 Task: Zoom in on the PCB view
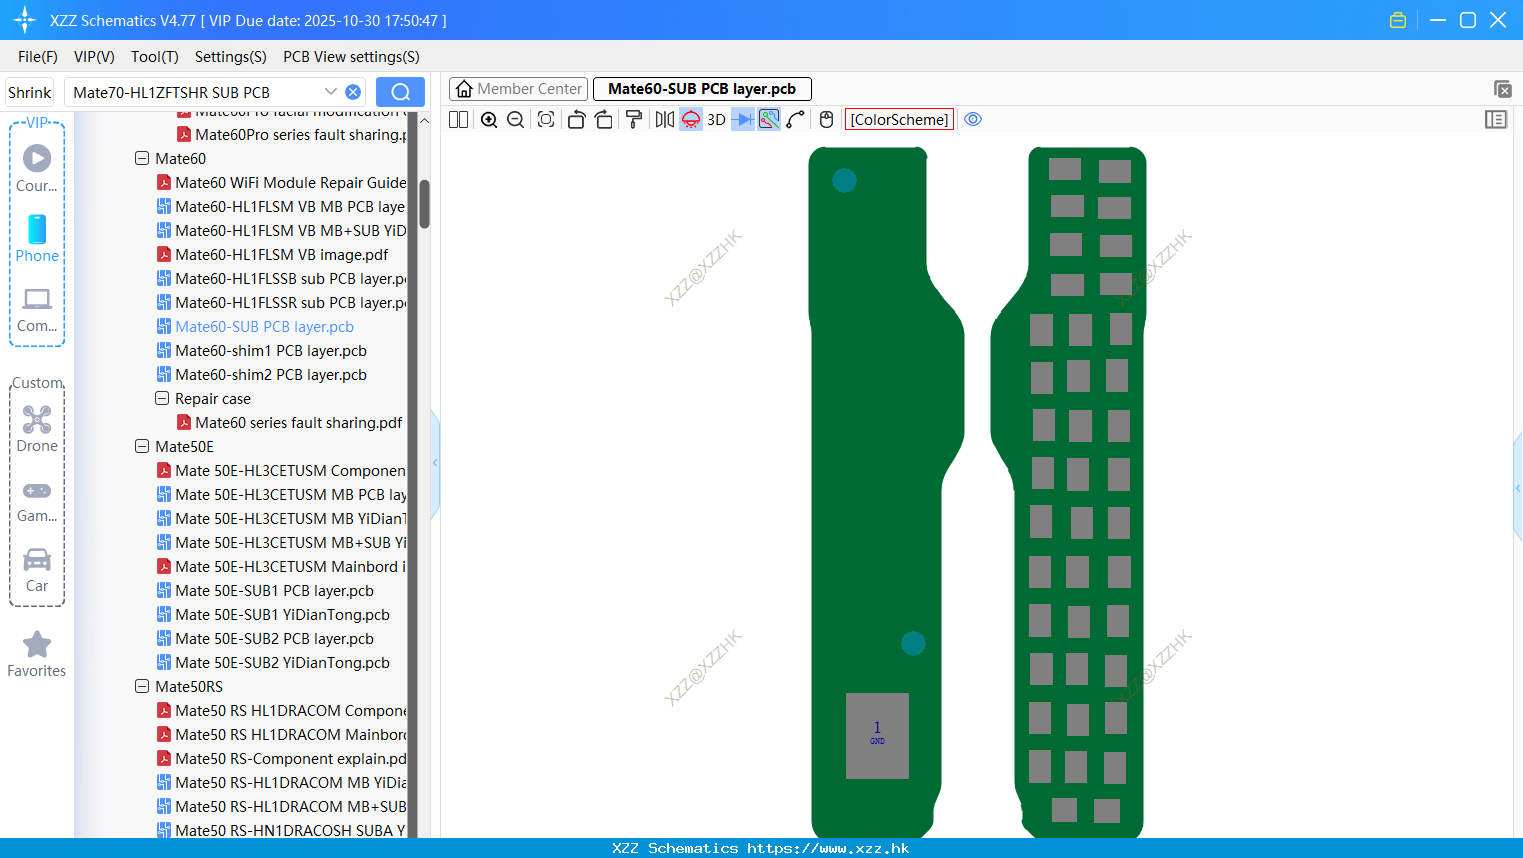(489, 120)
